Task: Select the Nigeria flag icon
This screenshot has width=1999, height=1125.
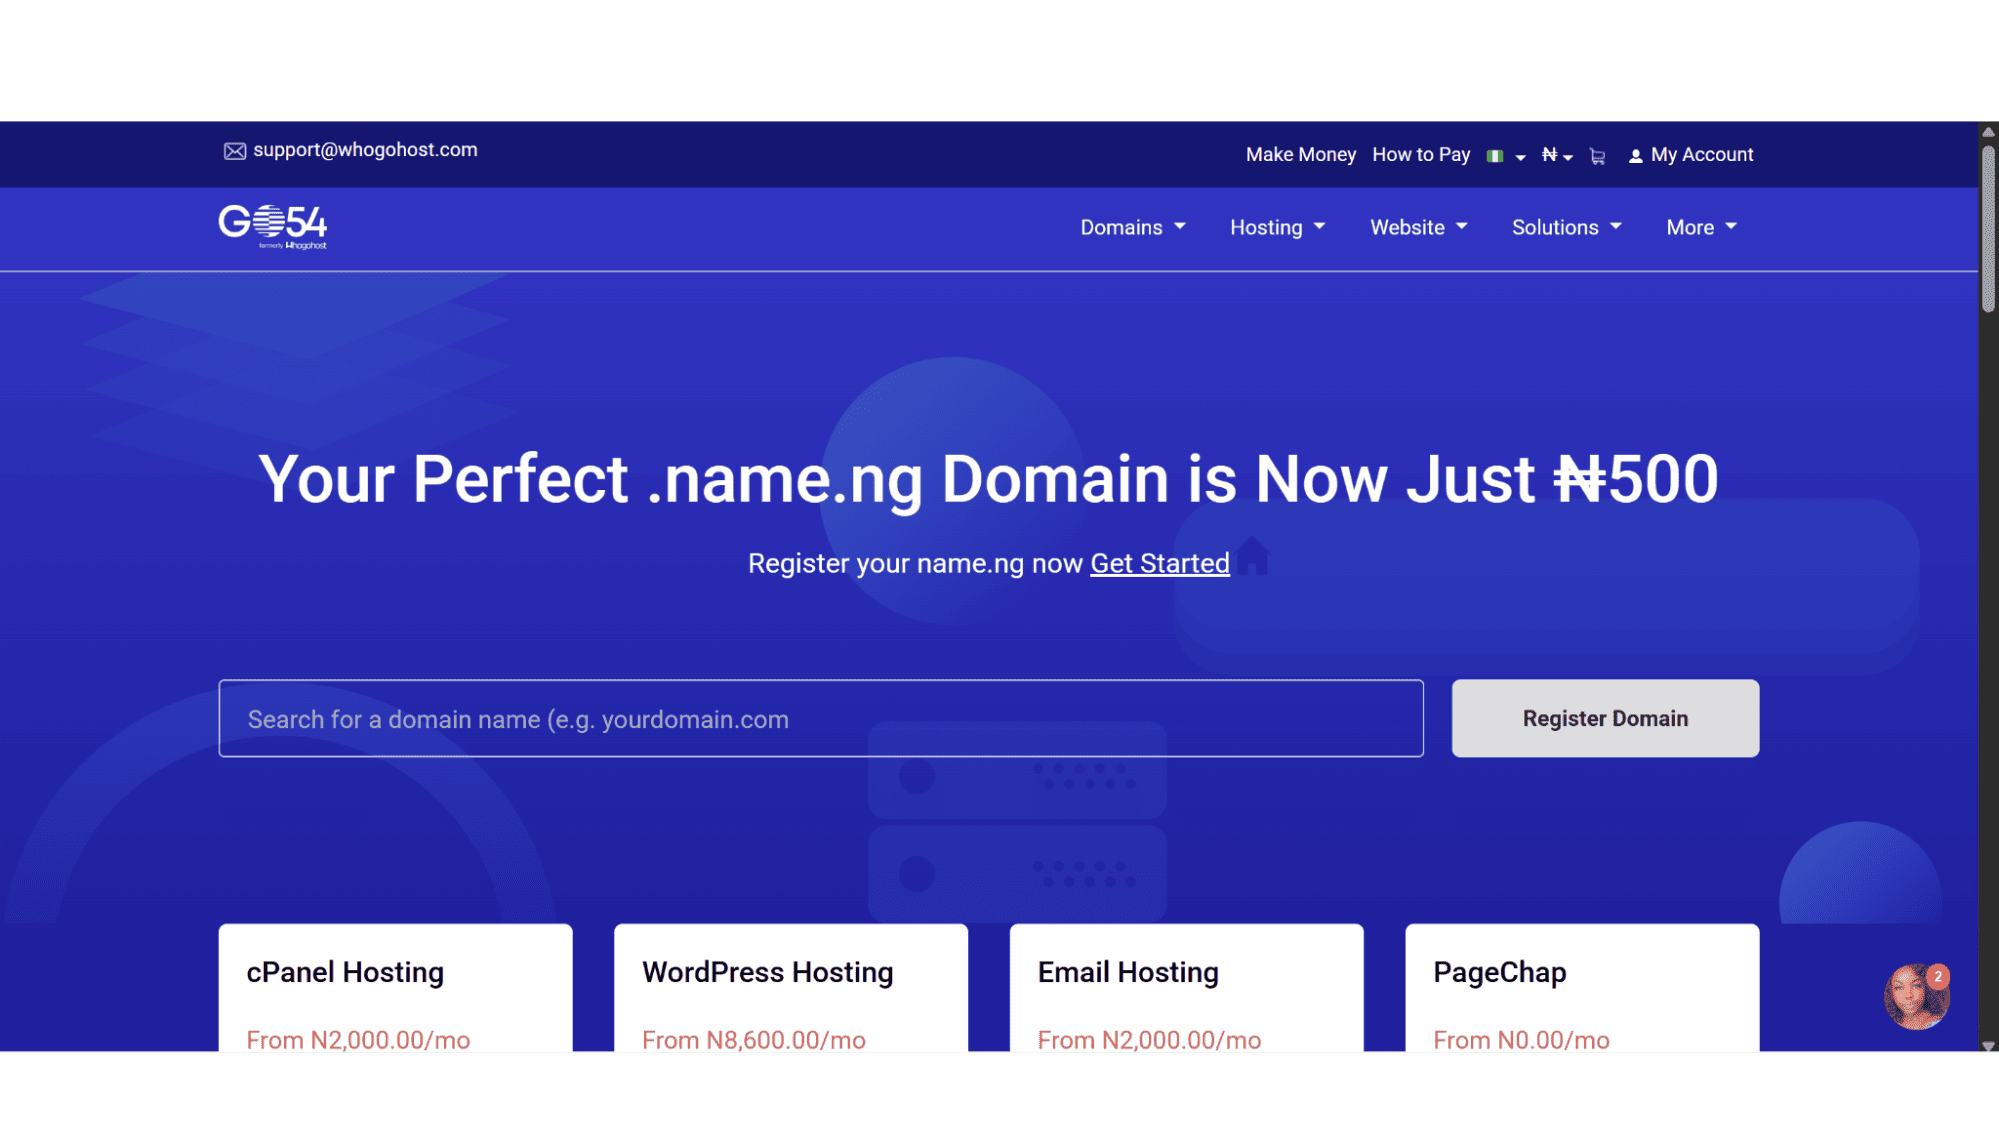Action: pos(1495,156)
